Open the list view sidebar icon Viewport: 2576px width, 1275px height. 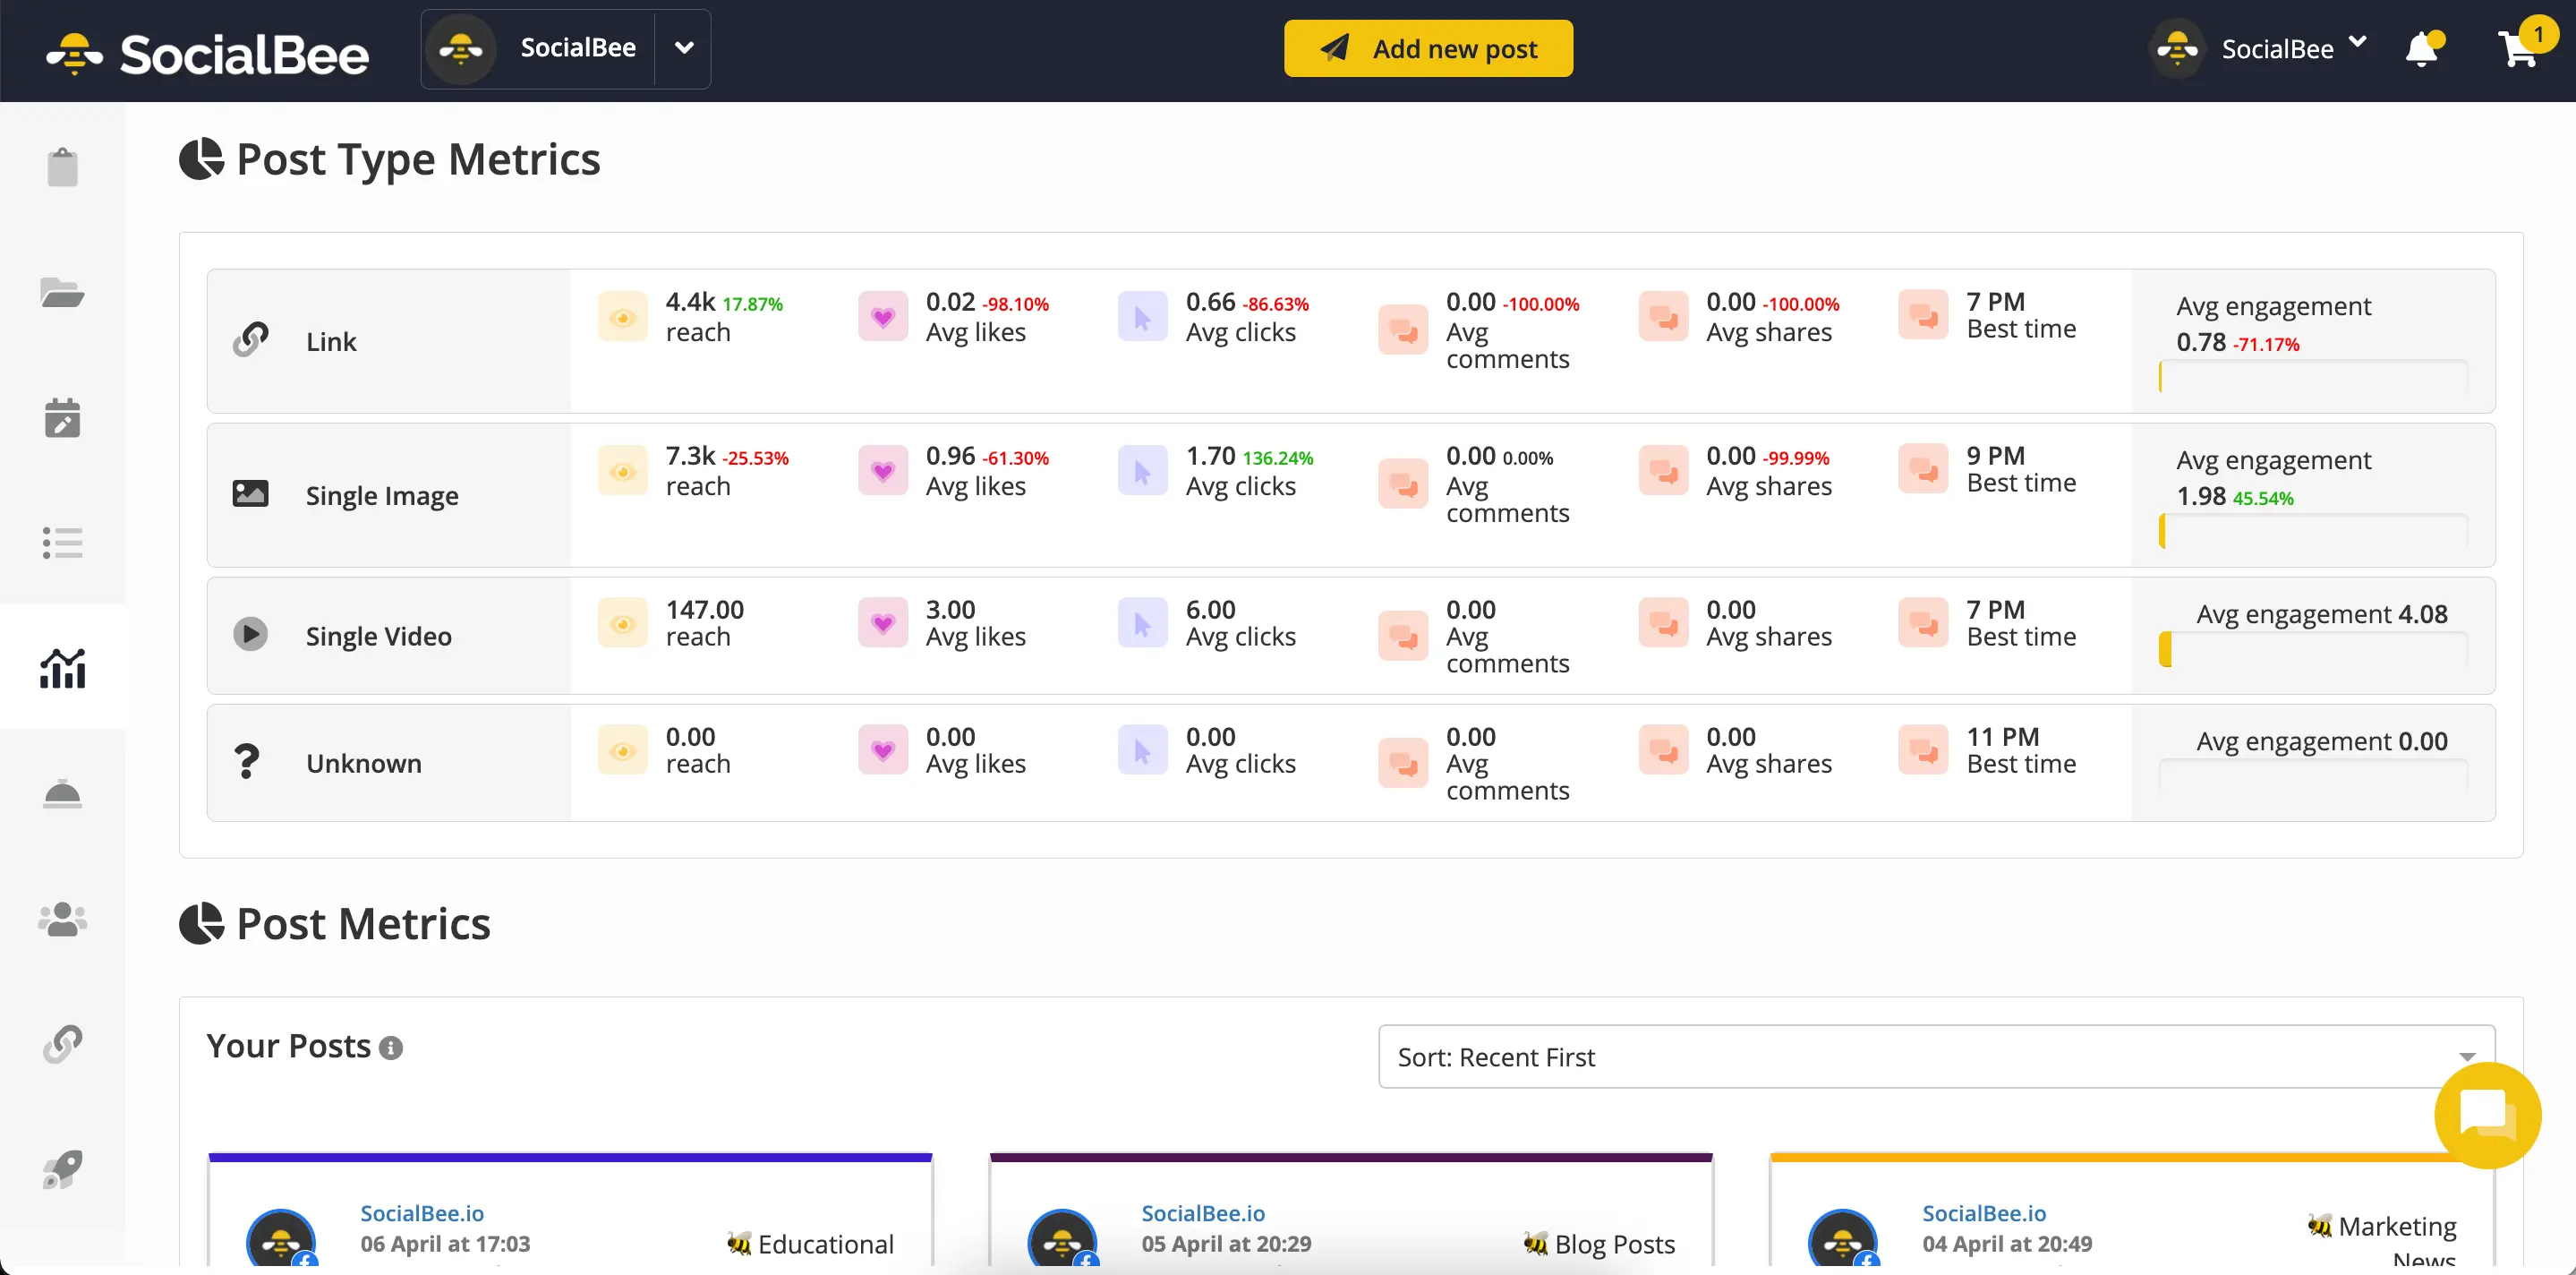coord(62,543)
